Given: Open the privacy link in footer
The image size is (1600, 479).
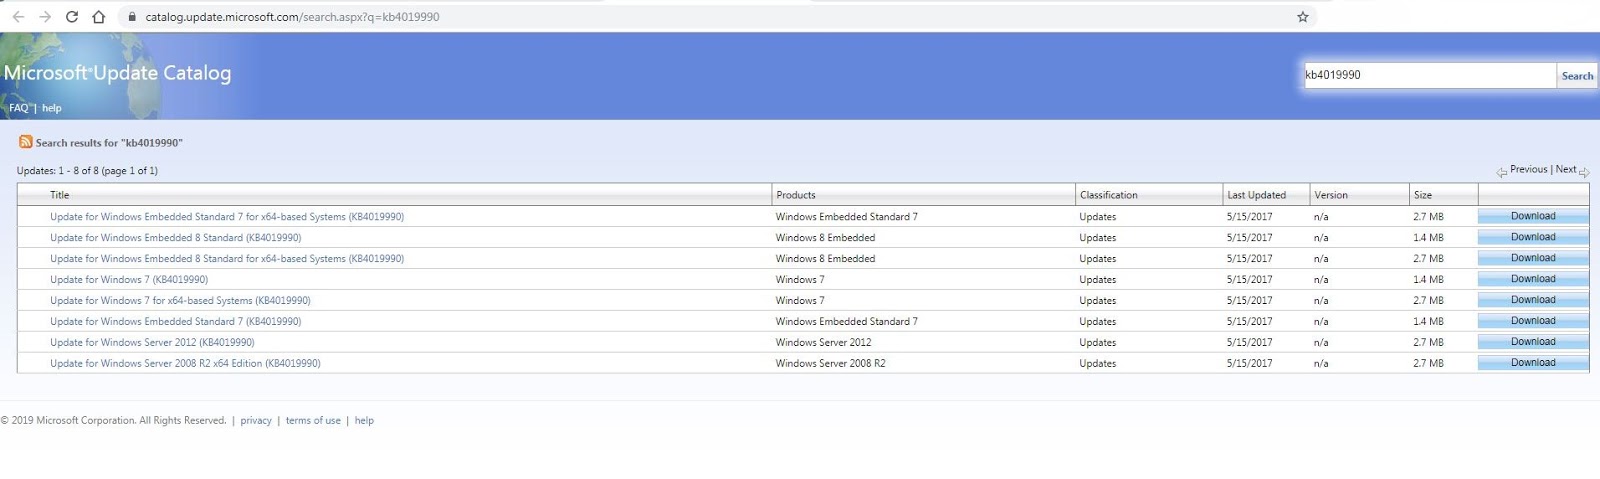Looking at the screenshot, I should (256, 421).
